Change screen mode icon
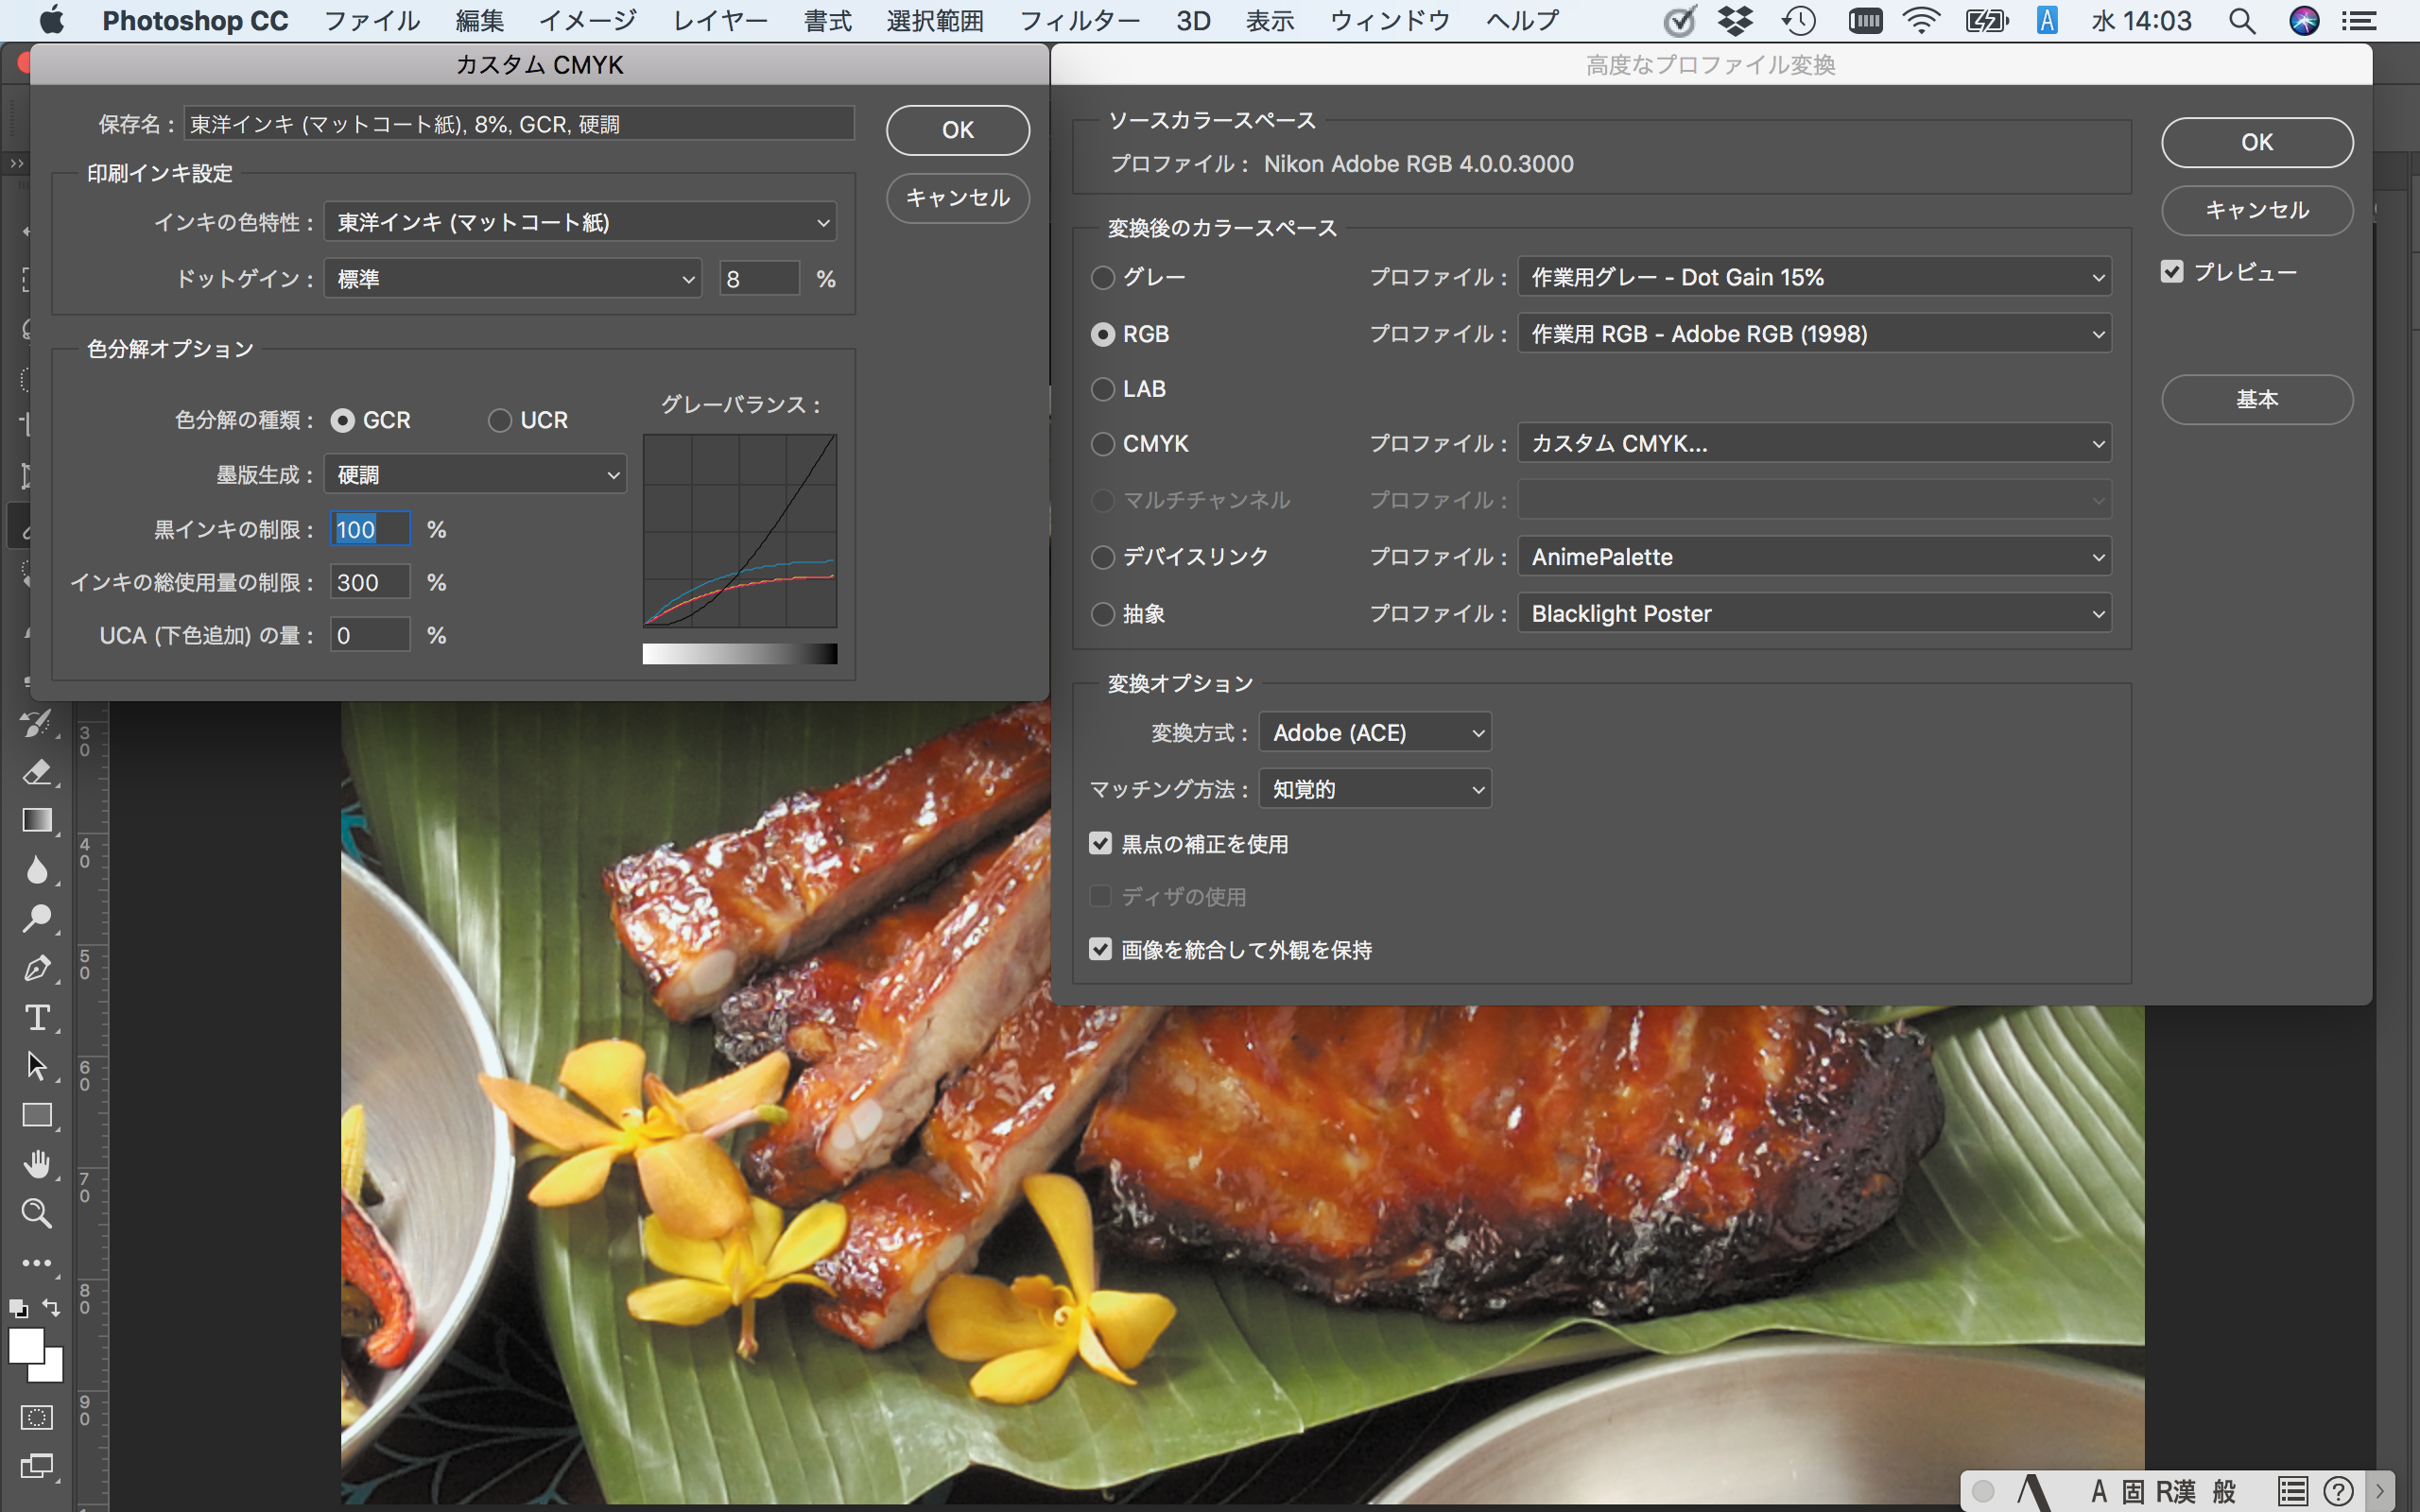Image resolution: width=2420 pixels, height=1512 pixels. pos(37,1466)
